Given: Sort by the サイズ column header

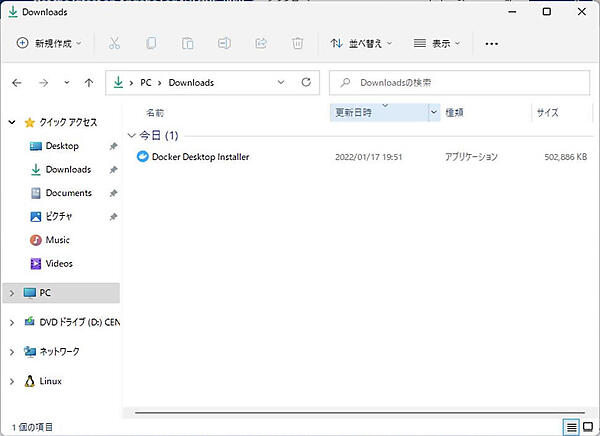Looking at the screenshot, I should tap(547, 113).
